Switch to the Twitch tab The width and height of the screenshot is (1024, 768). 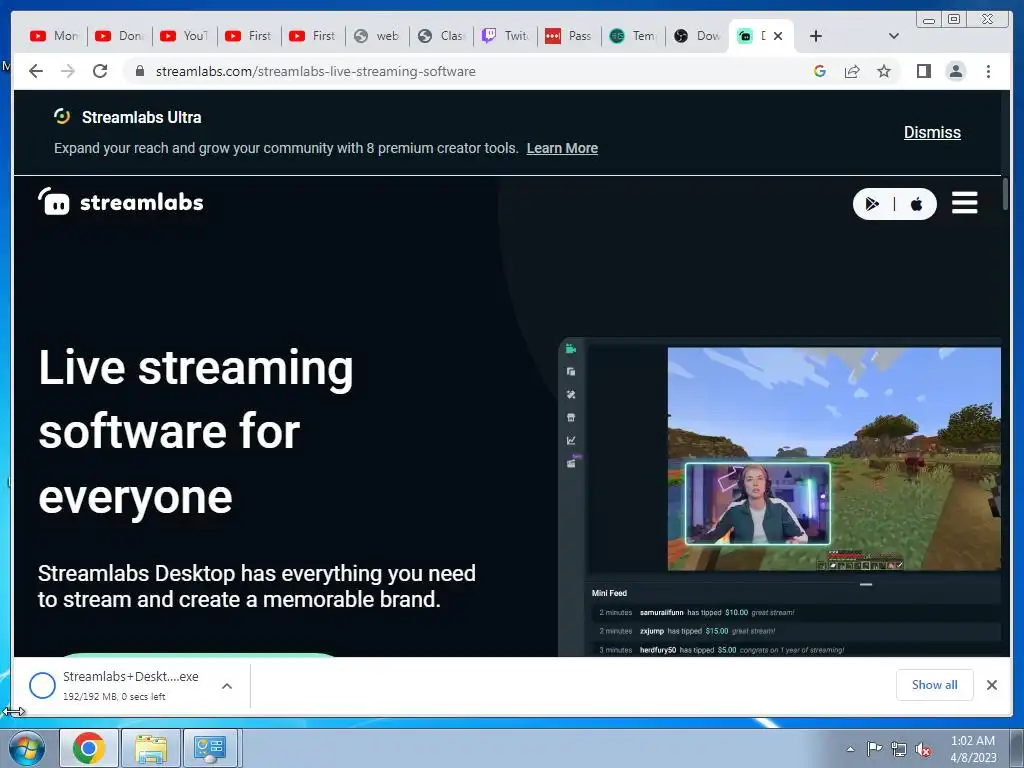pyautogui.click(x=506, y=36)
